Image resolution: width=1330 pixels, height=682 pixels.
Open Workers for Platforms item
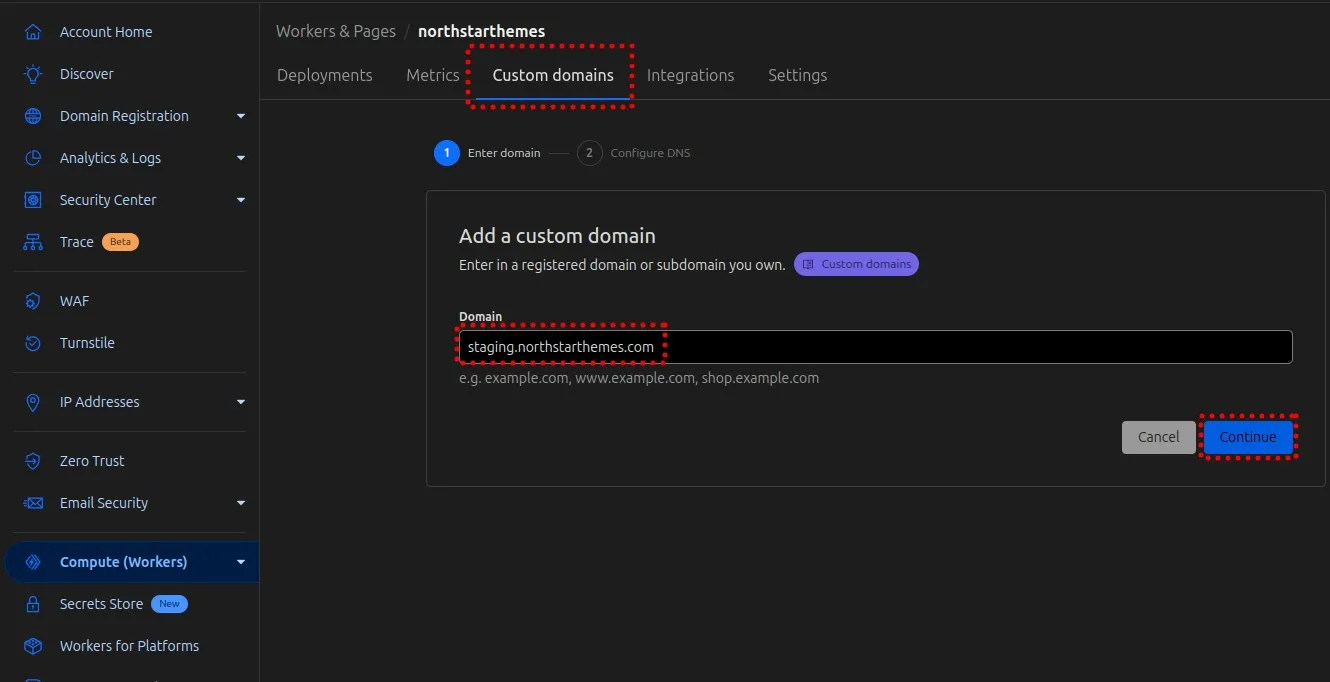(130, 646)
